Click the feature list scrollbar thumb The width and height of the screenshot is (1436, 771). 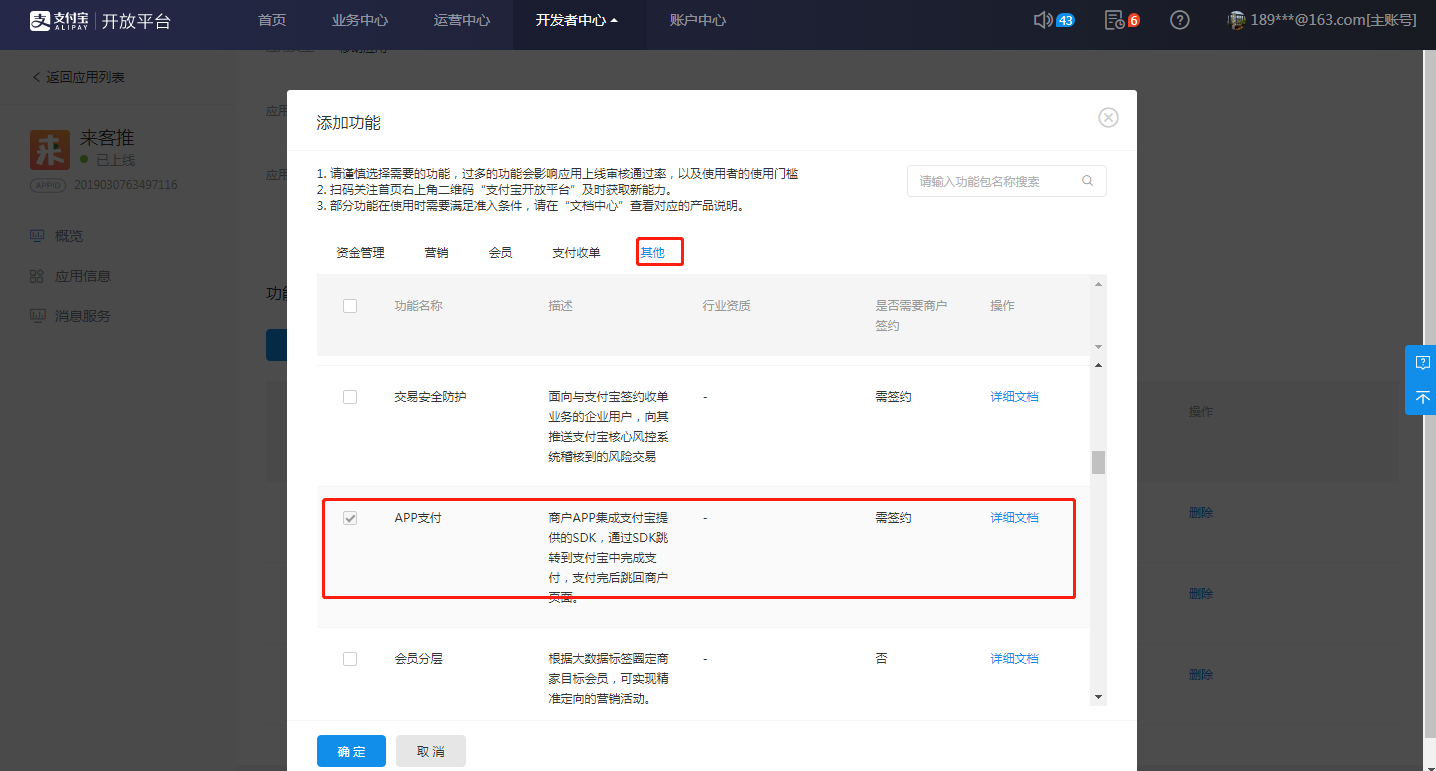(x=1098, y=462)
